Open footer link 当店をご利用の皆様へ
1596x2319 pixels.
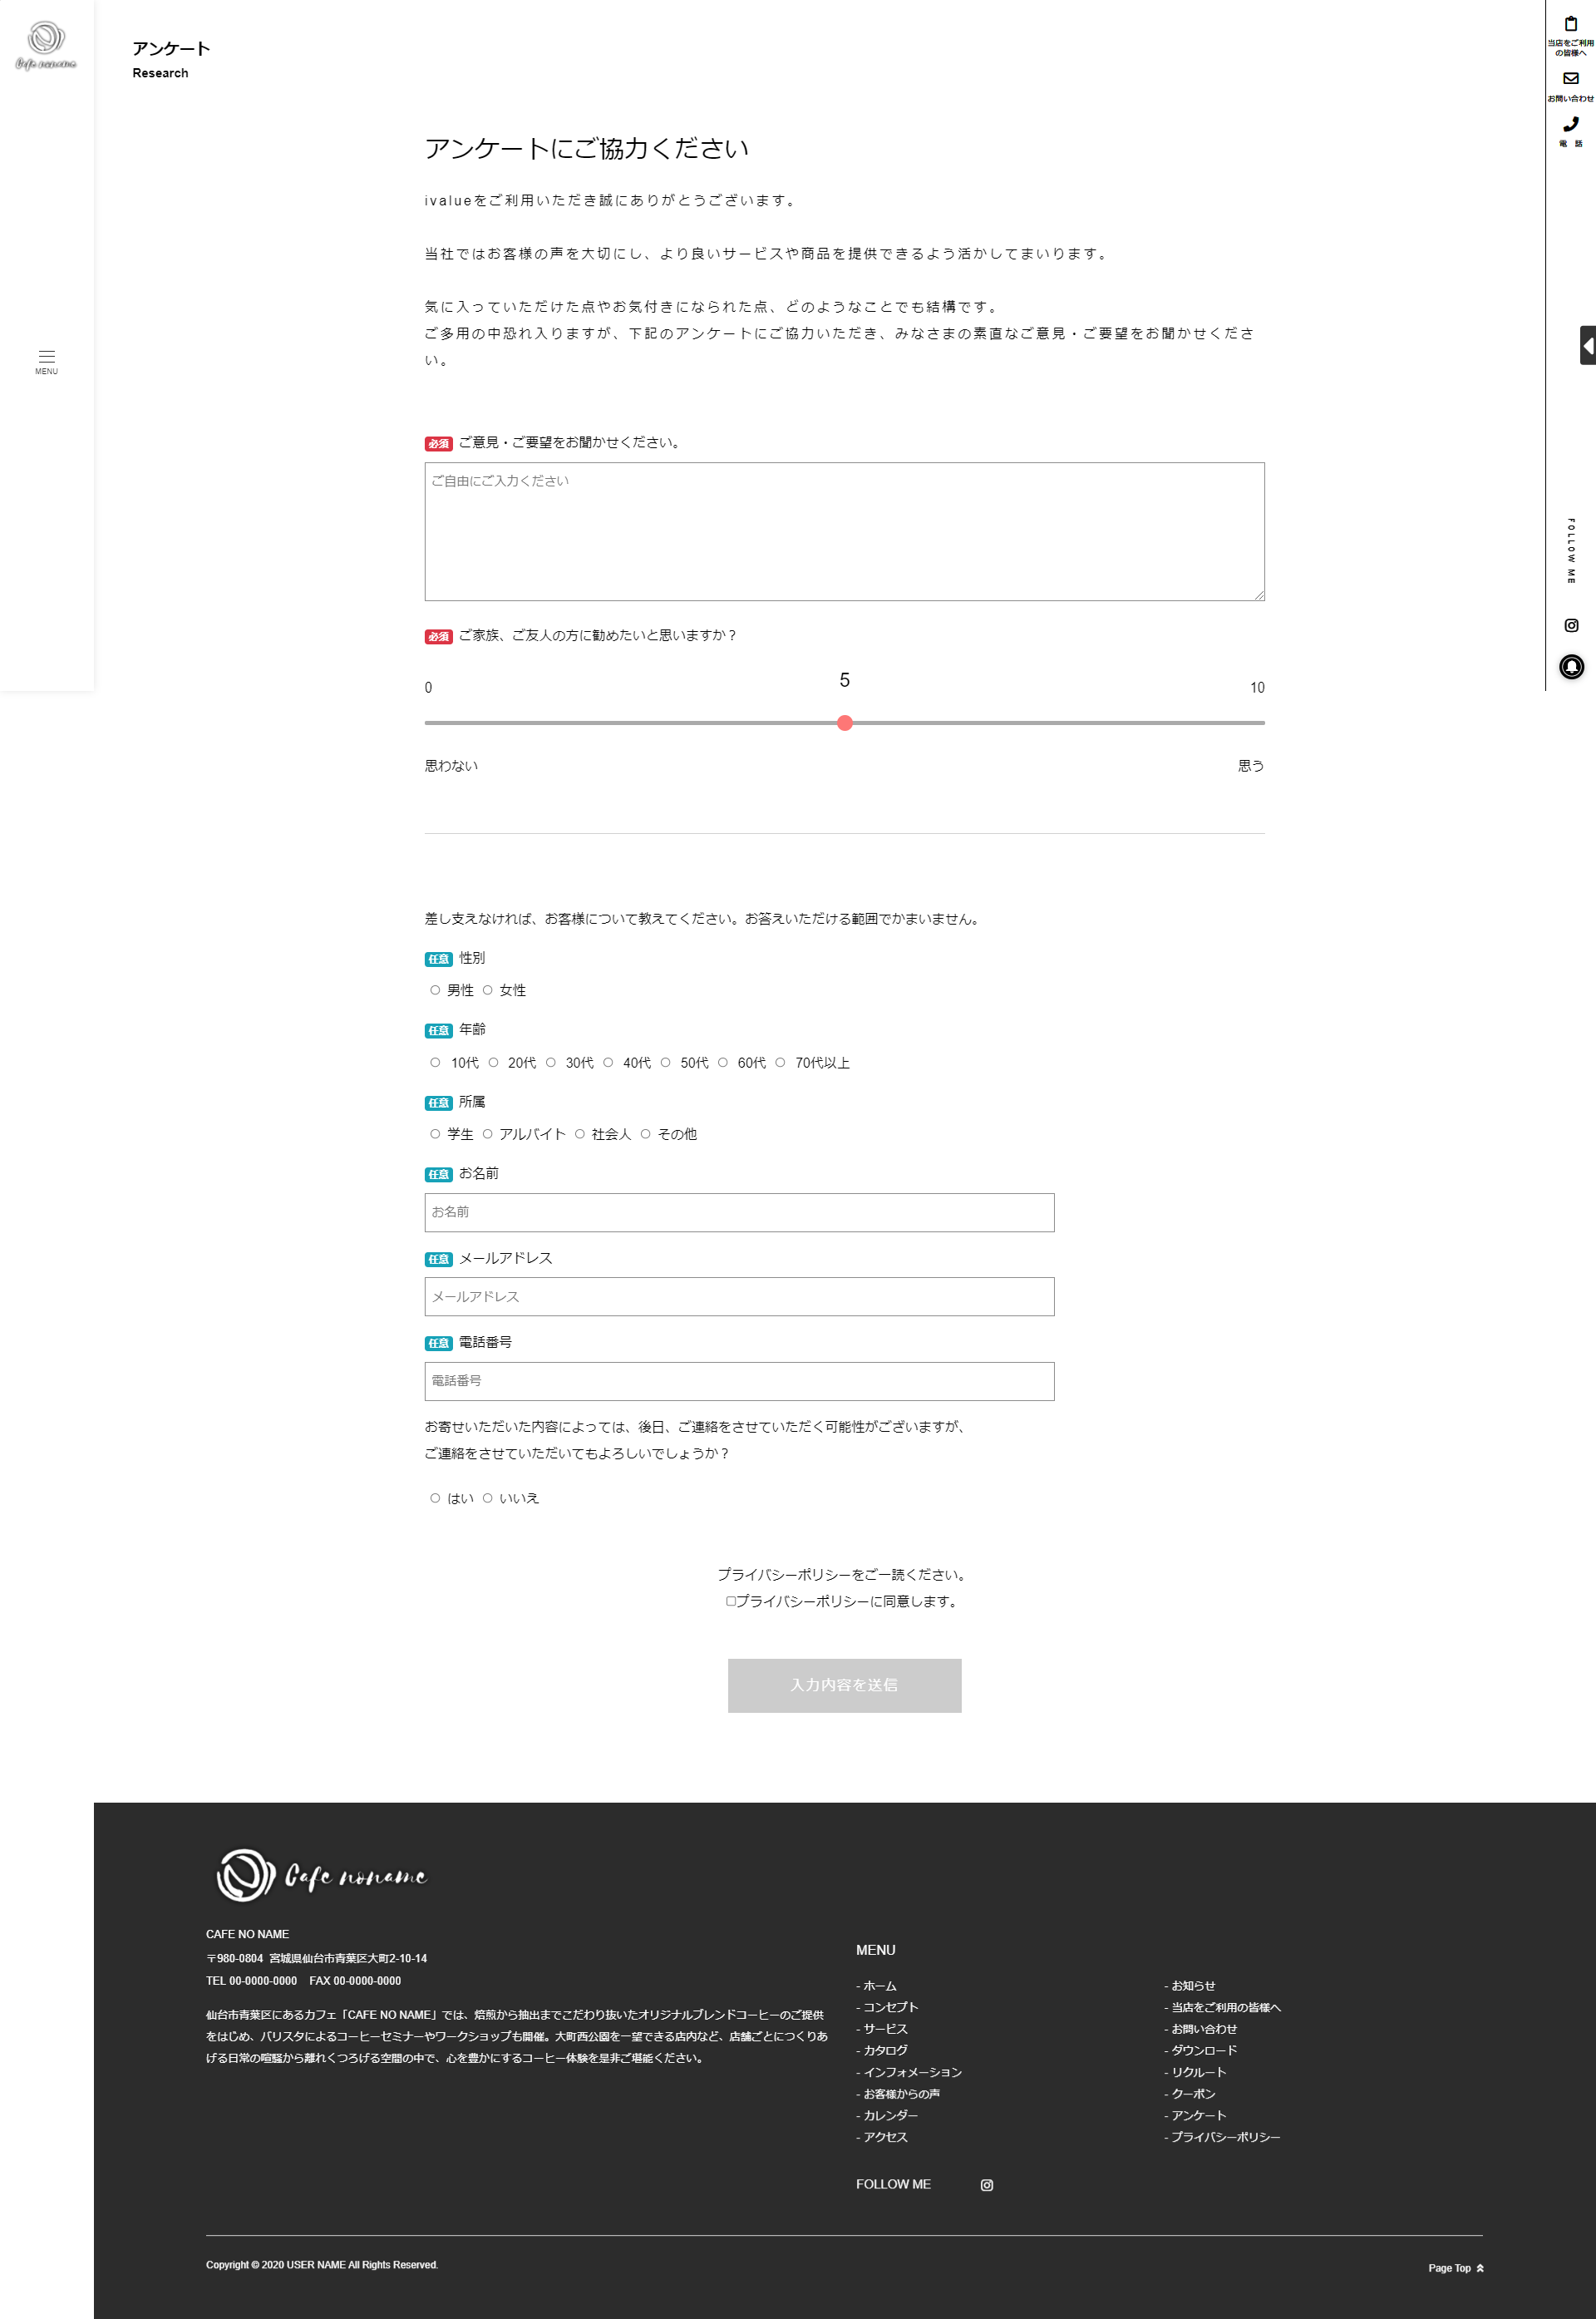point(1222,2006)
